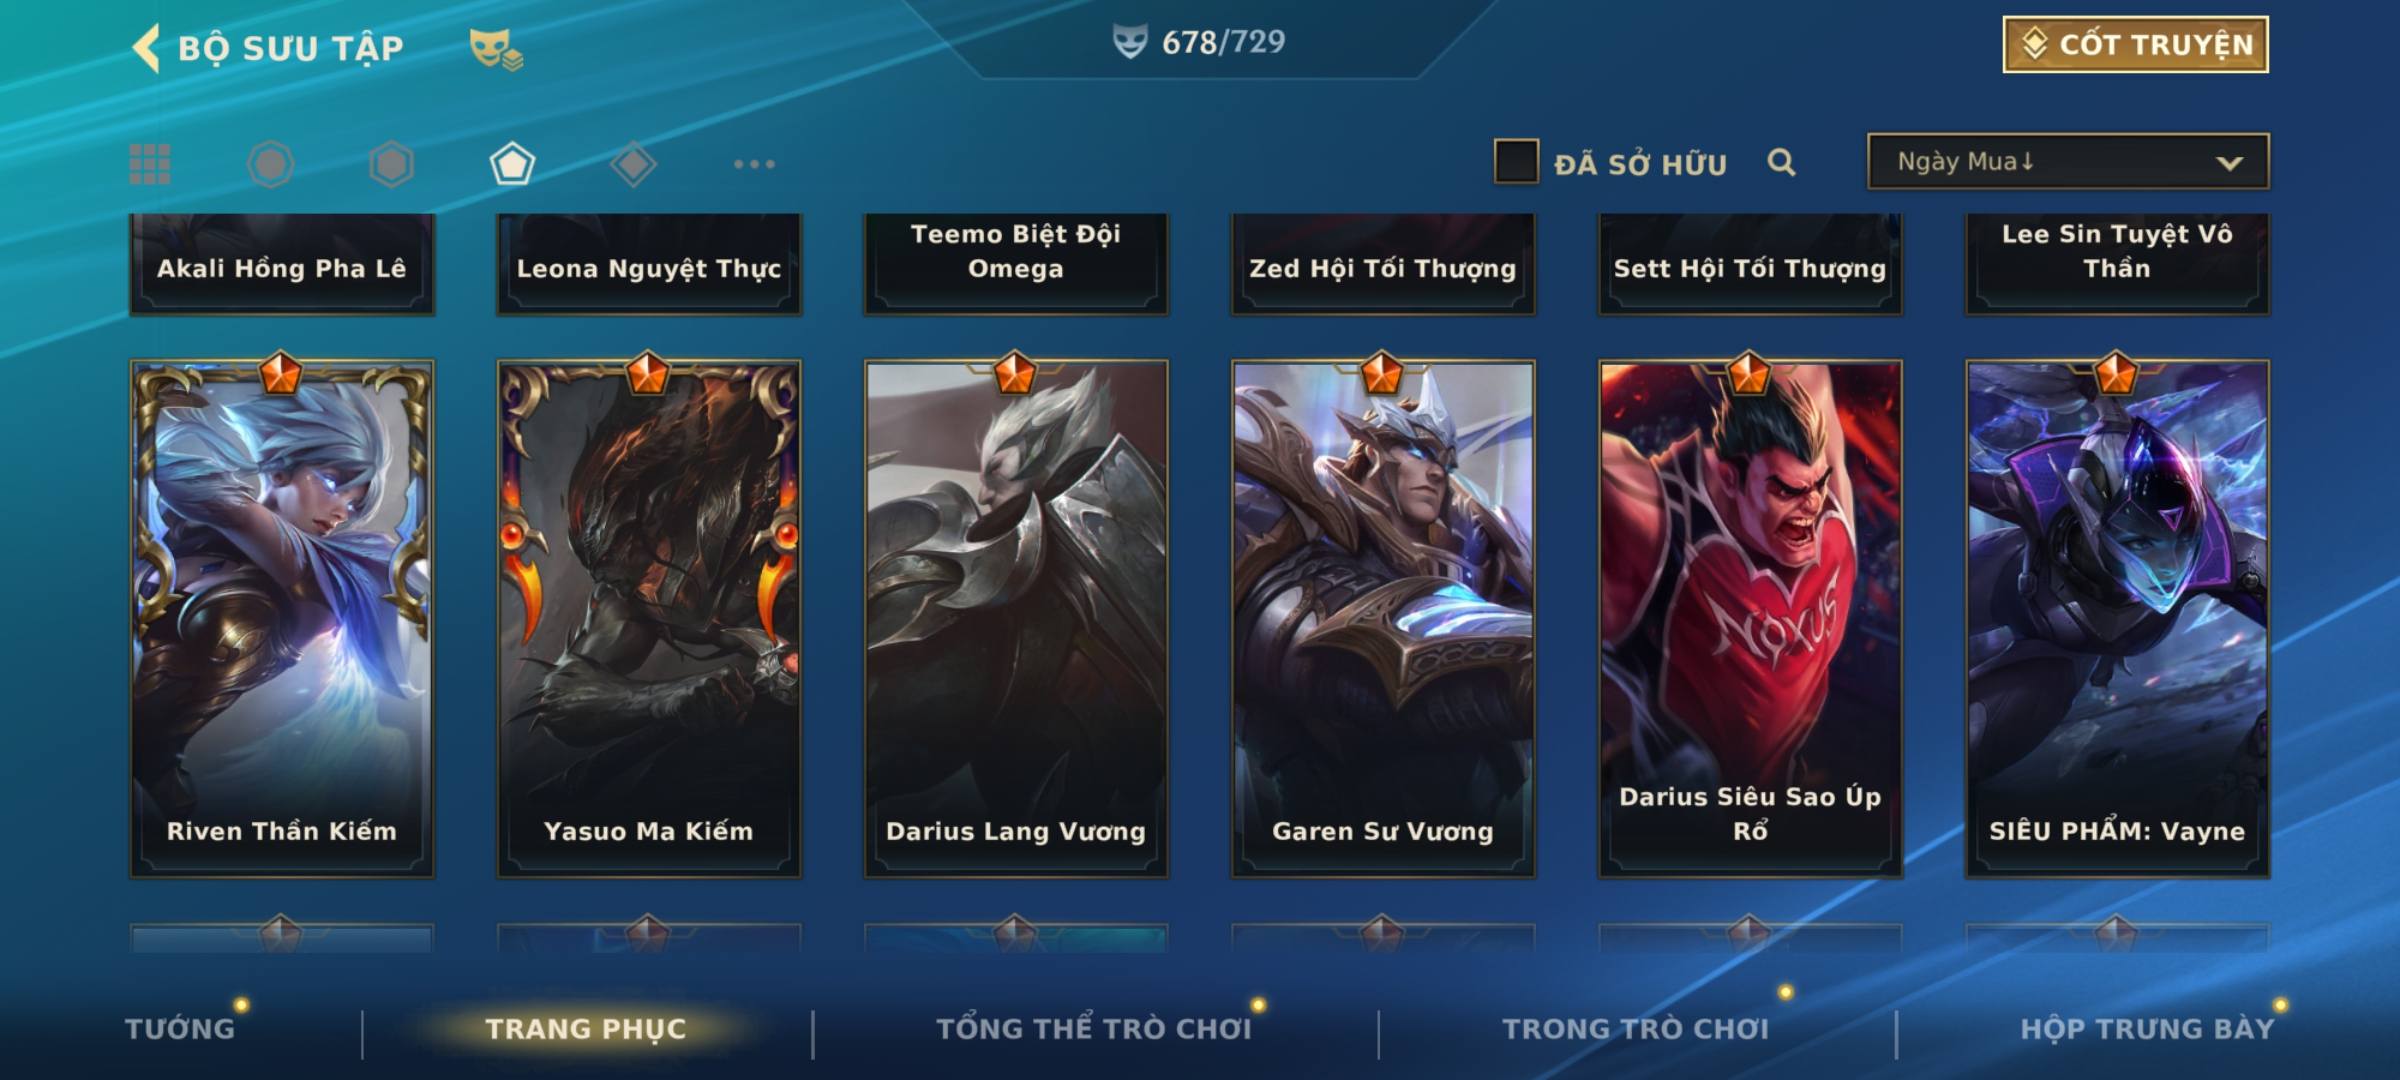This screenshot has width=2400, height=1080.
Task: Select the grid all-skins filter icon
Action: coord(150,164)
